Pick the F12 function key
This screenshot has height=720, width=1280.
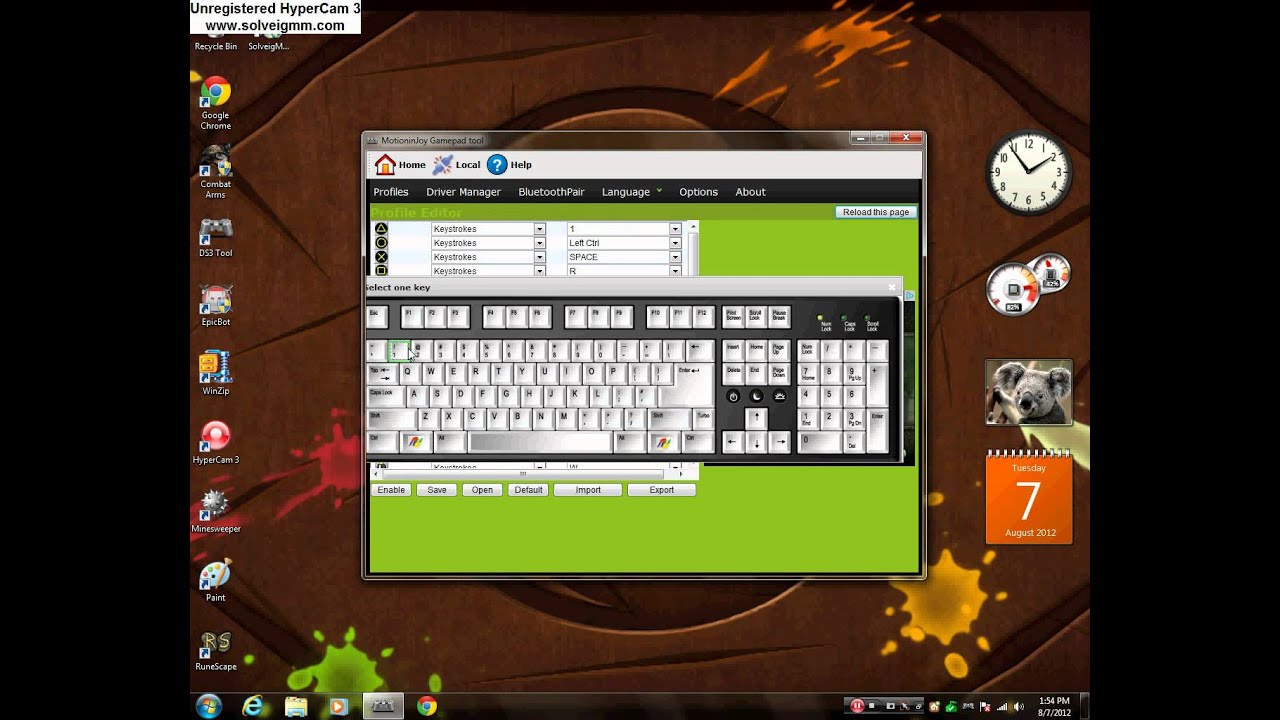point(703,316)
